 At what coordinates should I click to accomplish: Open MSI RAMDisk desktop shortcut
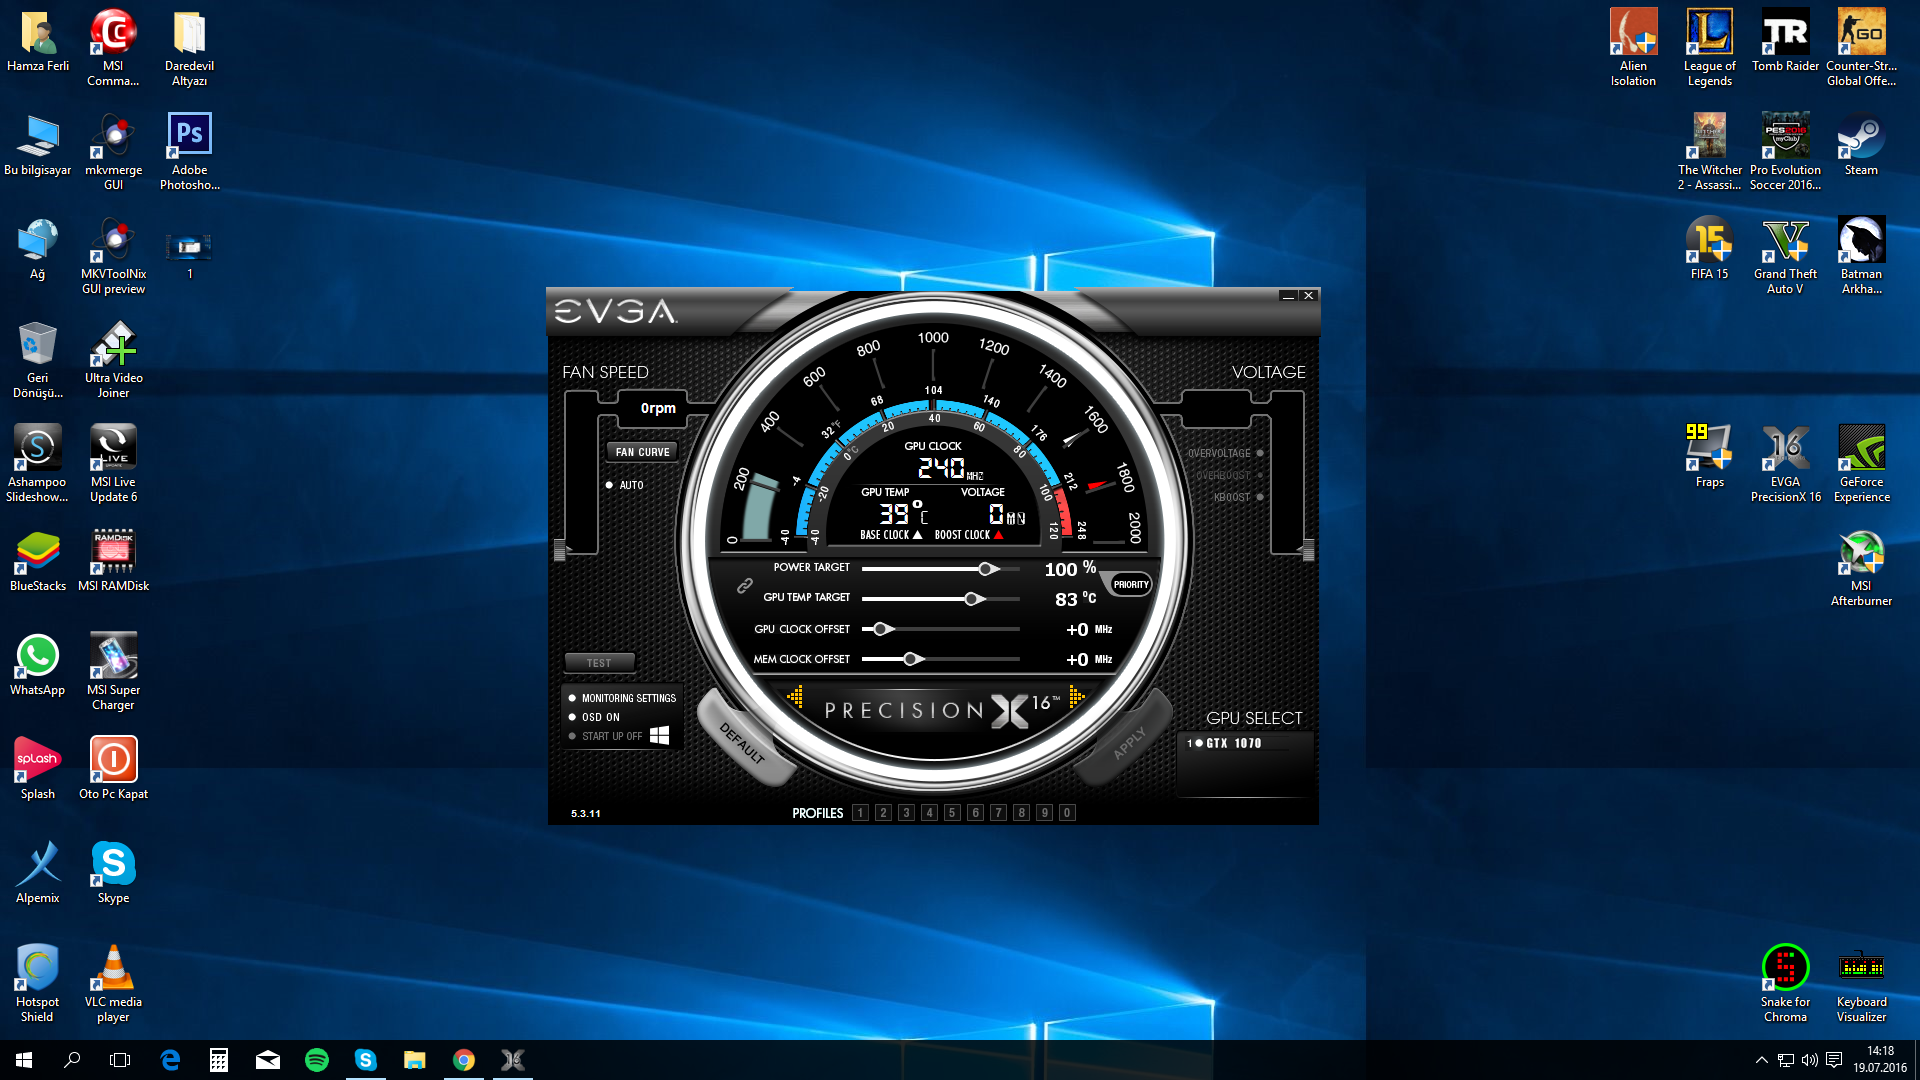click(x=113, y=560)
